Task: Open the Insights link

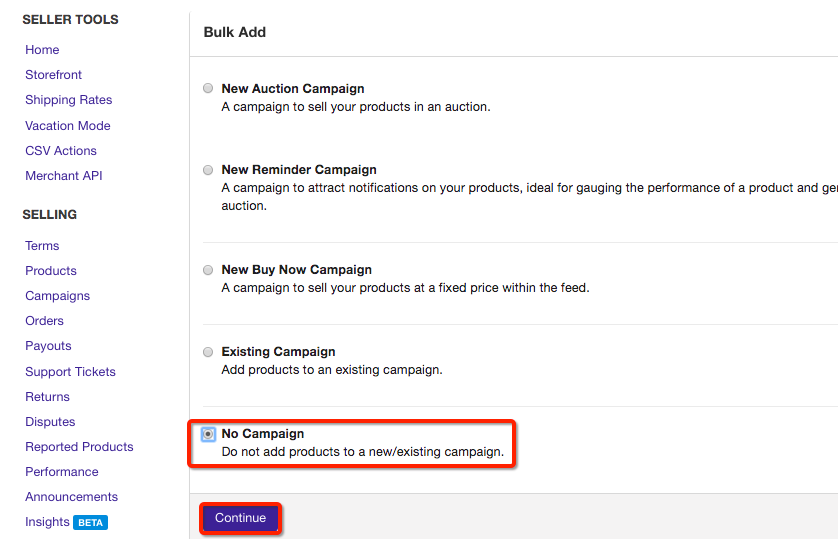Action: 47,522
